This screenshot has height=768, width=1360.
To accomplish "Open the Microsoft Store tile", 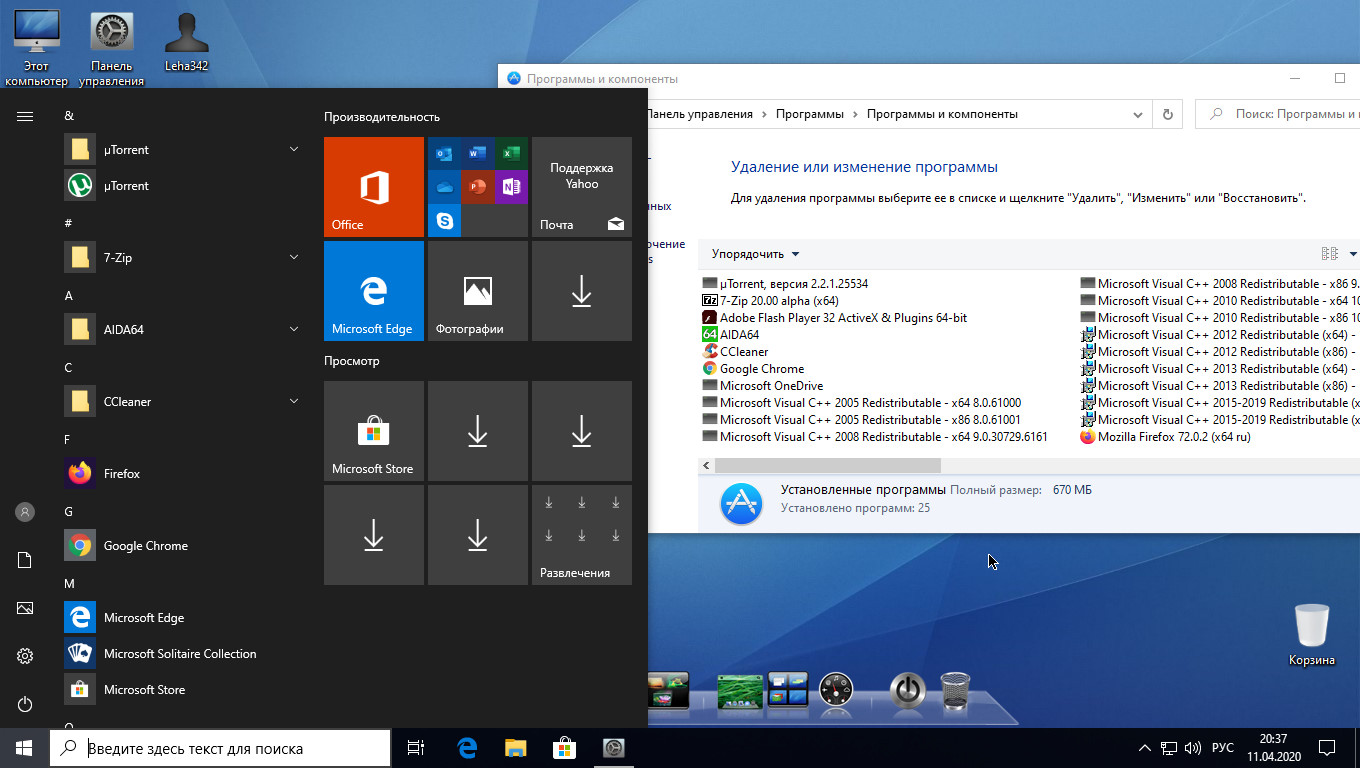I will [374, 431].
